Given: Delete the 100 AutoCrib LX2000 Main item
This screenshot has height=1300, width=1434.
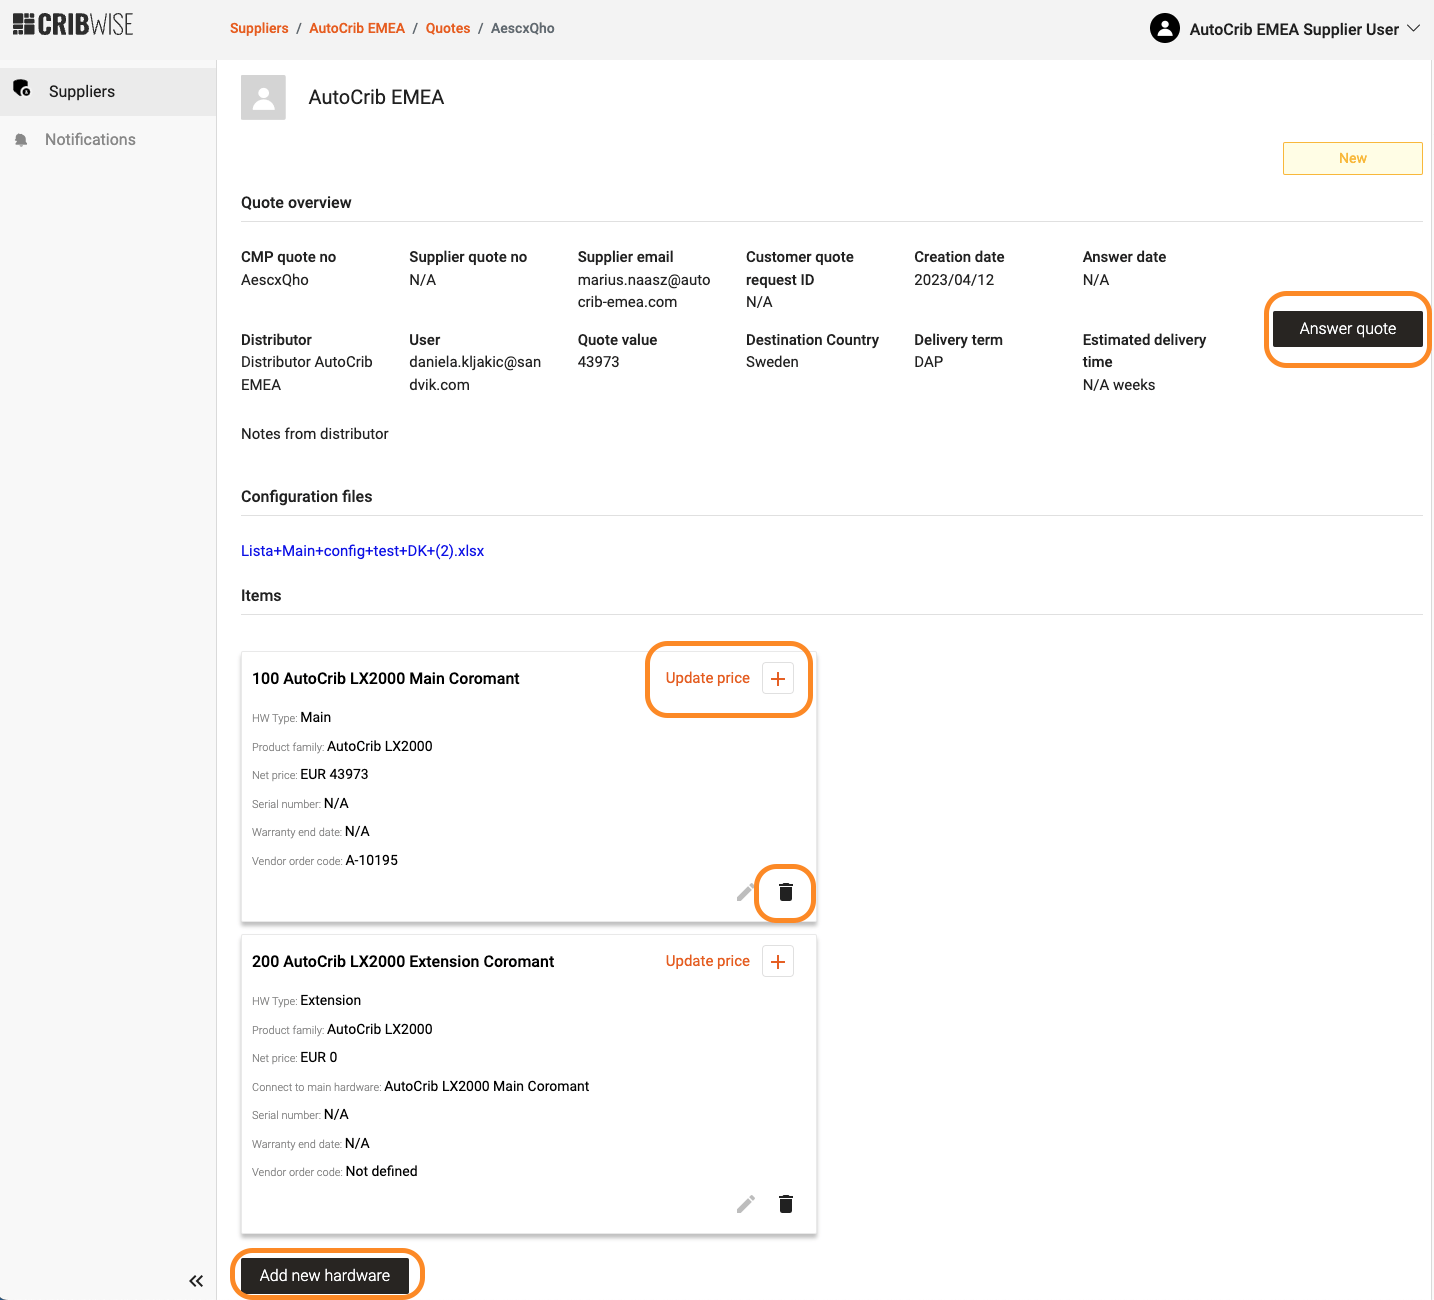Looking at the screenshot, I should click(x=786, y=892).
